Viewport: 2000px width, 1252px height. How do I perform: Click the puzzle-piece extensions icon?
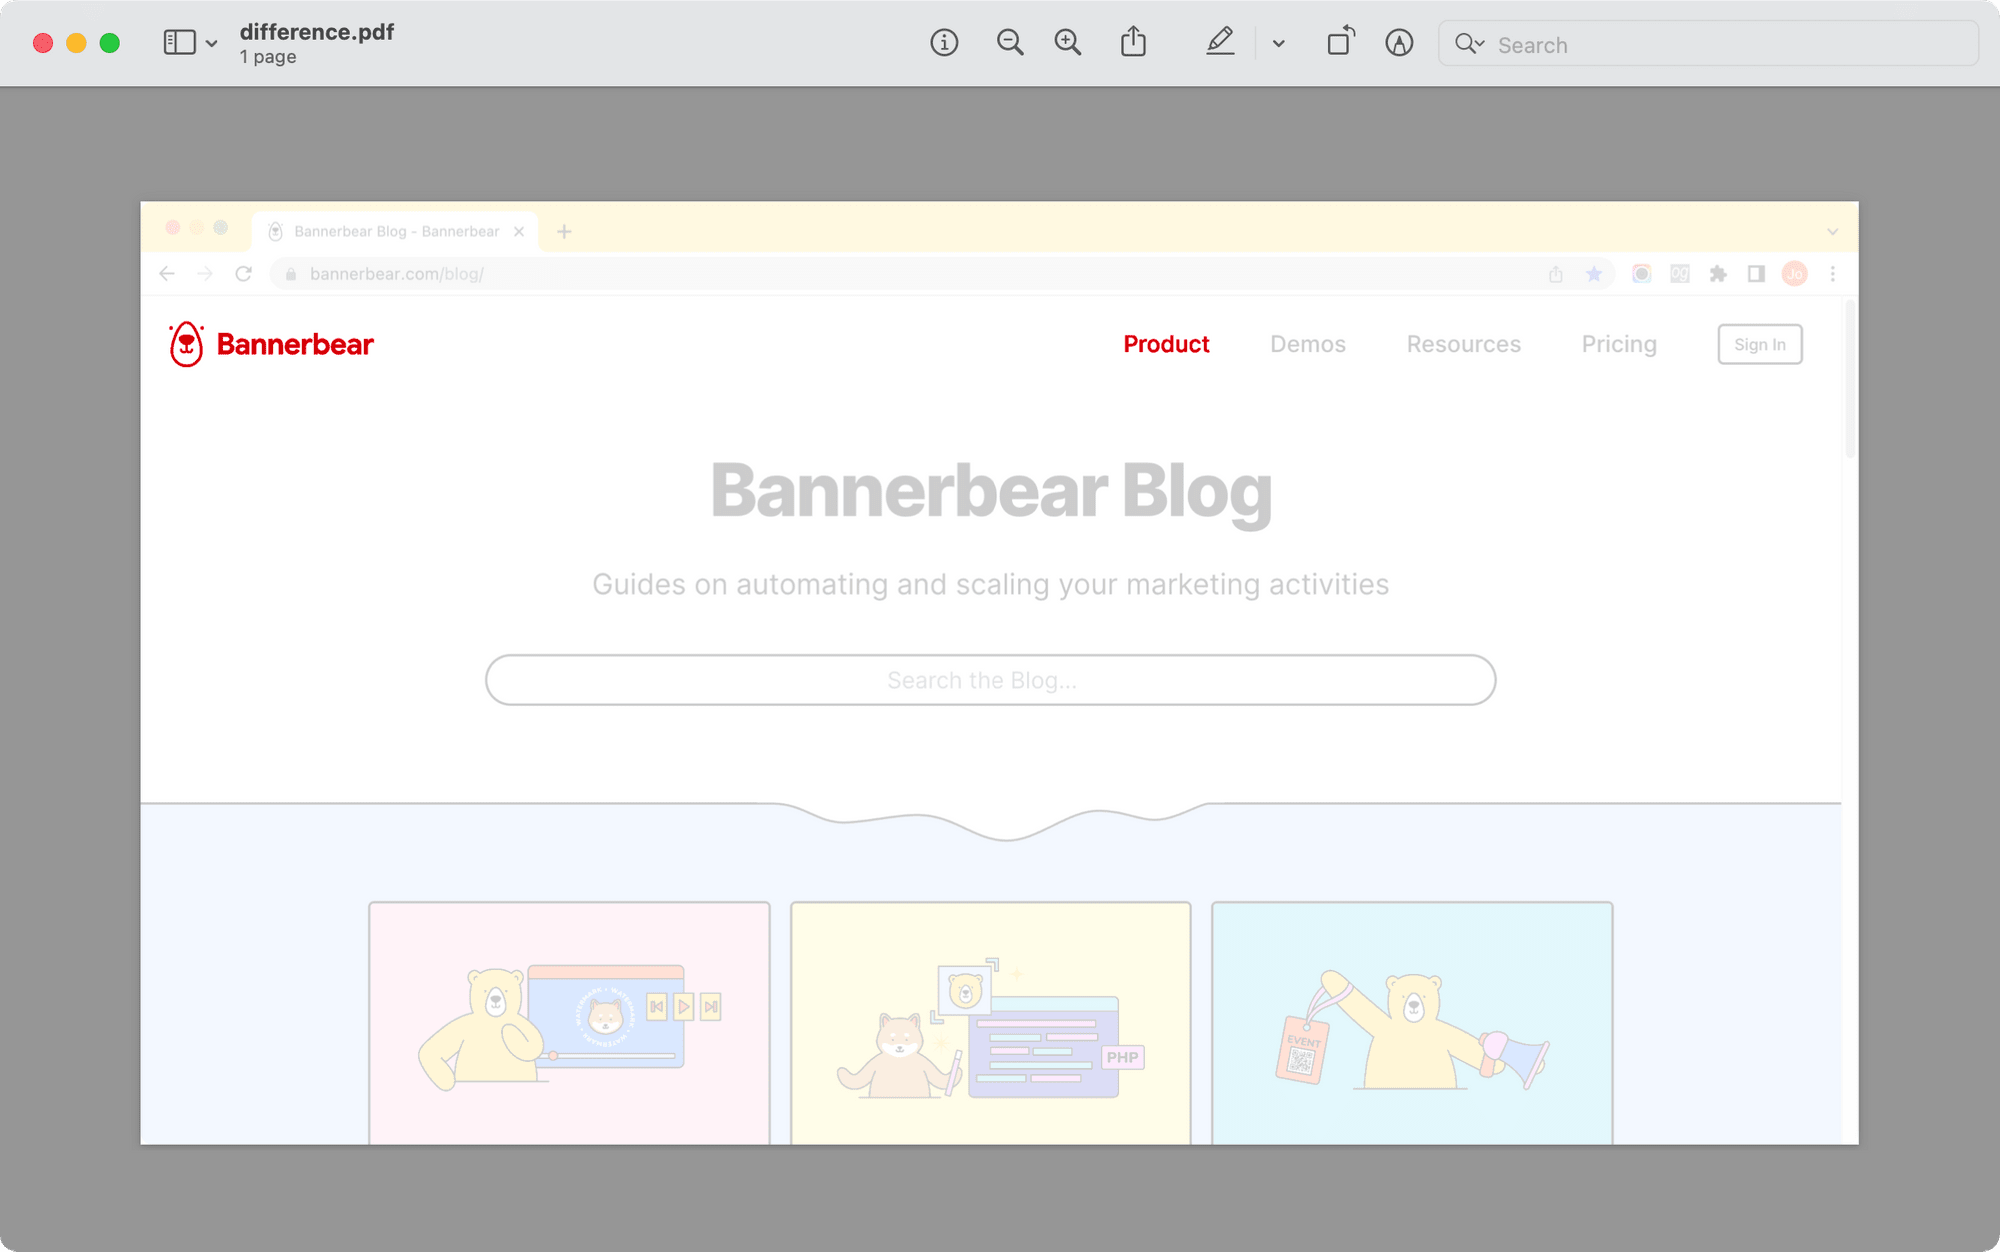pyautogui.click(x=1718, y=274)
